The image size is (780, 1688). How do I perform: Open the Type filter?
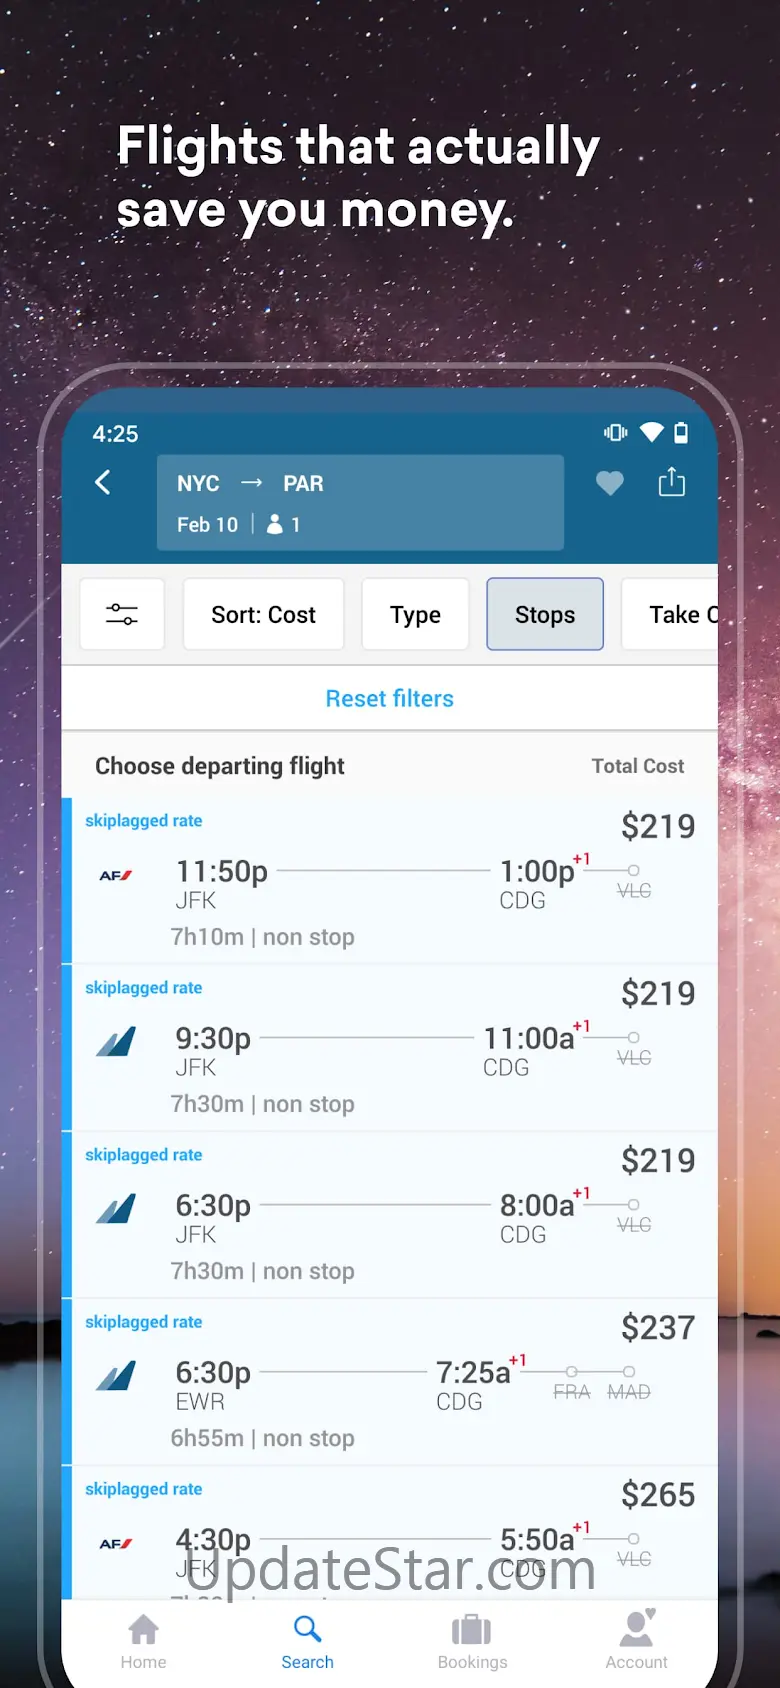tap(415, 614)
